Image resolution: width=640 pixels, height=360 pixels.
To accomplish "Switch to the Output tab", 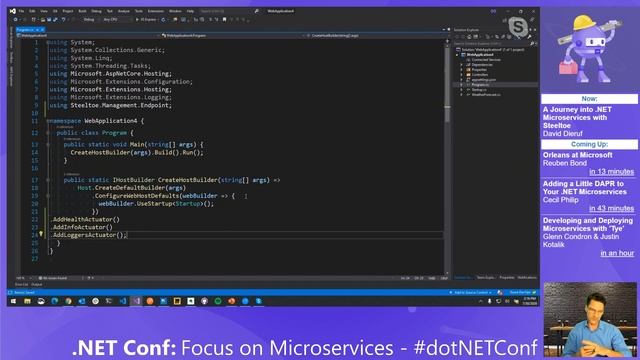I will pos(37,284).
